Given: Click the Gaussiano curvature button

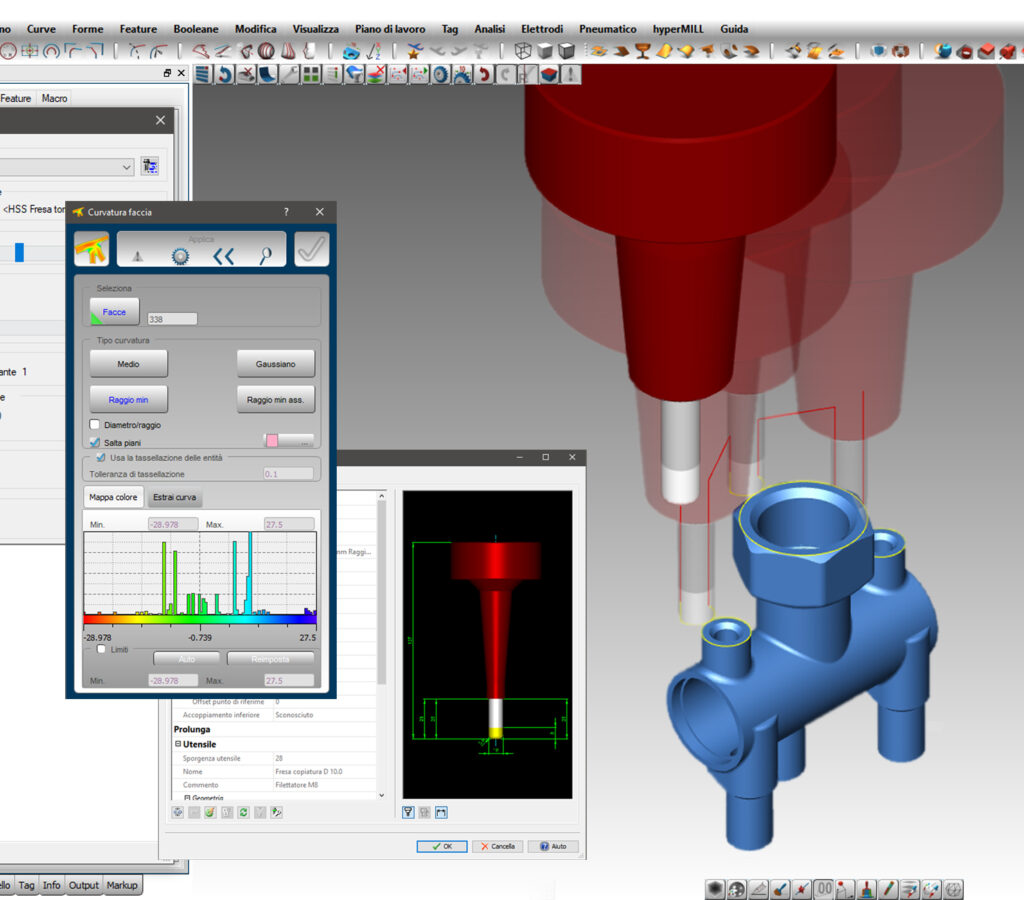Looking at the screenshot, I should tap(275, 364).
